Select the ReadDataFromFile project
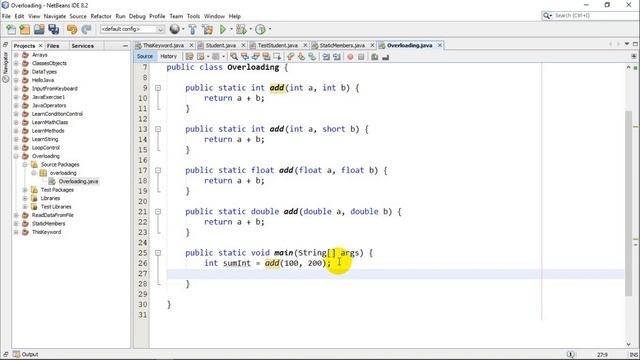 pyautogui.click(x=53, y=215)
